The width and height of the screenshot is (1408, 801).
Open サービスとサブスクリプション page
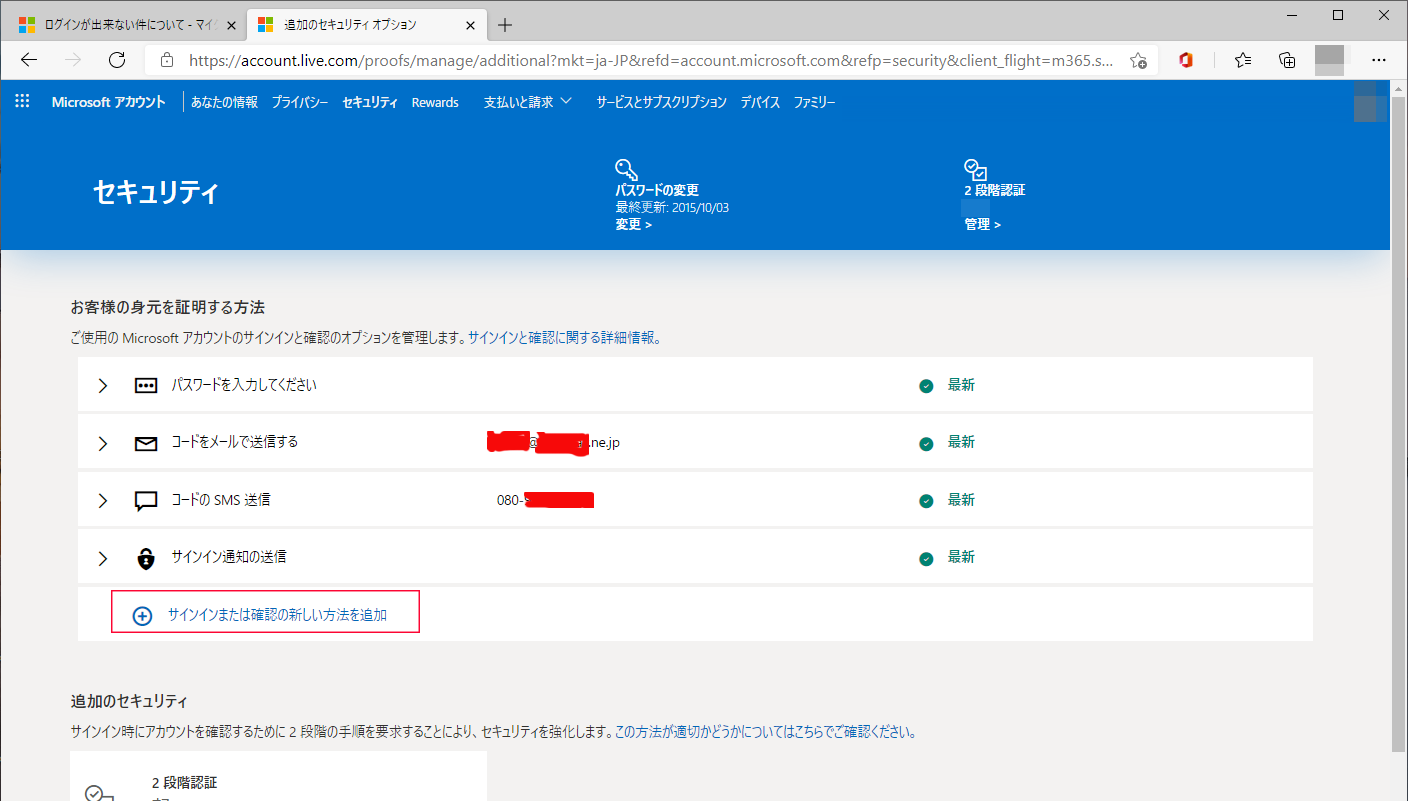[x=661, y=102]
